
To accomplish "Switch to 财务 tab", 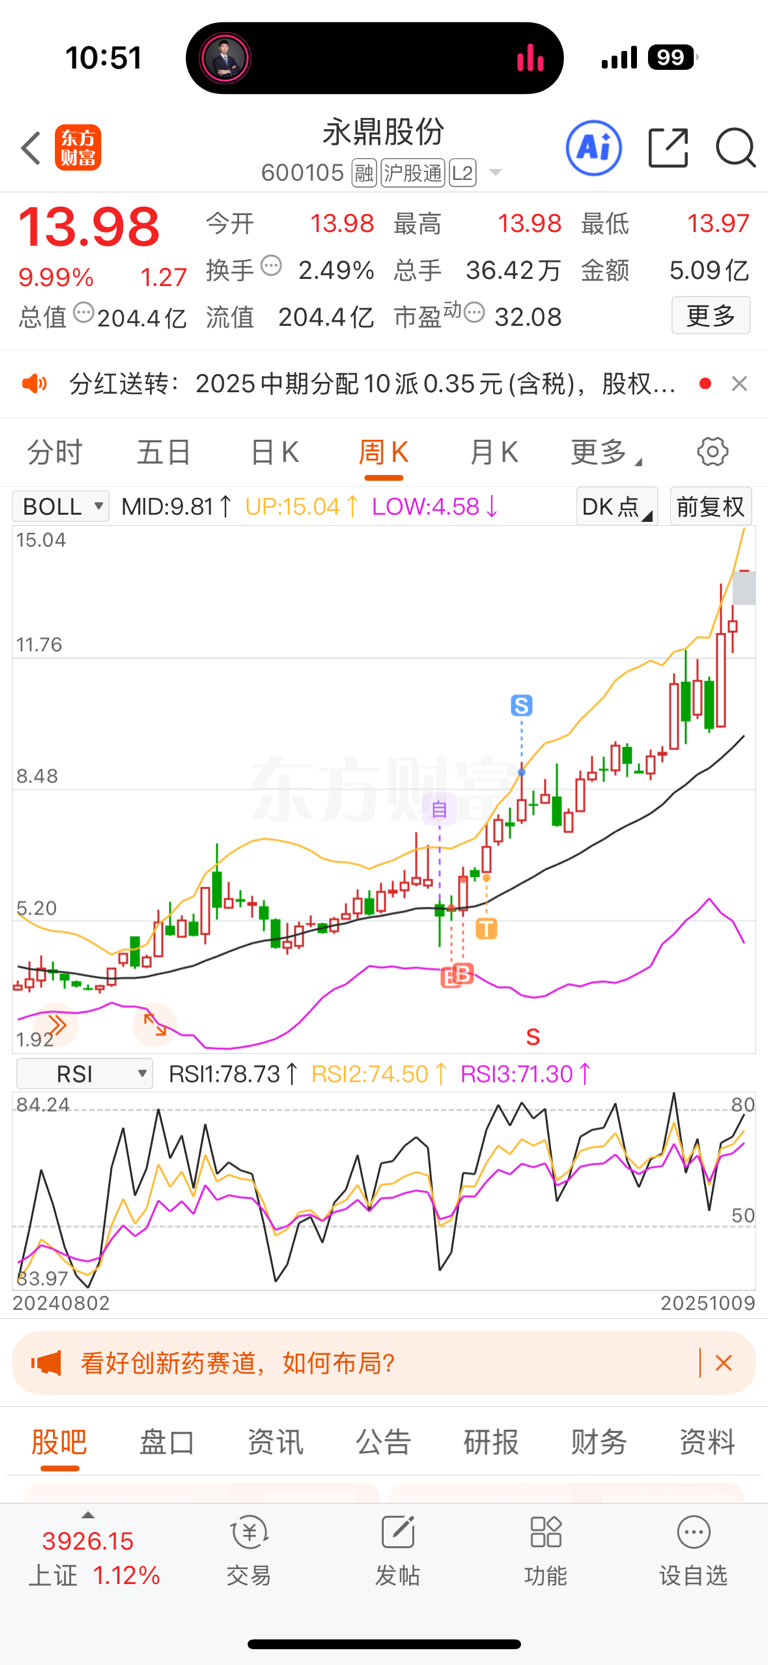I will pos(599,1442).
